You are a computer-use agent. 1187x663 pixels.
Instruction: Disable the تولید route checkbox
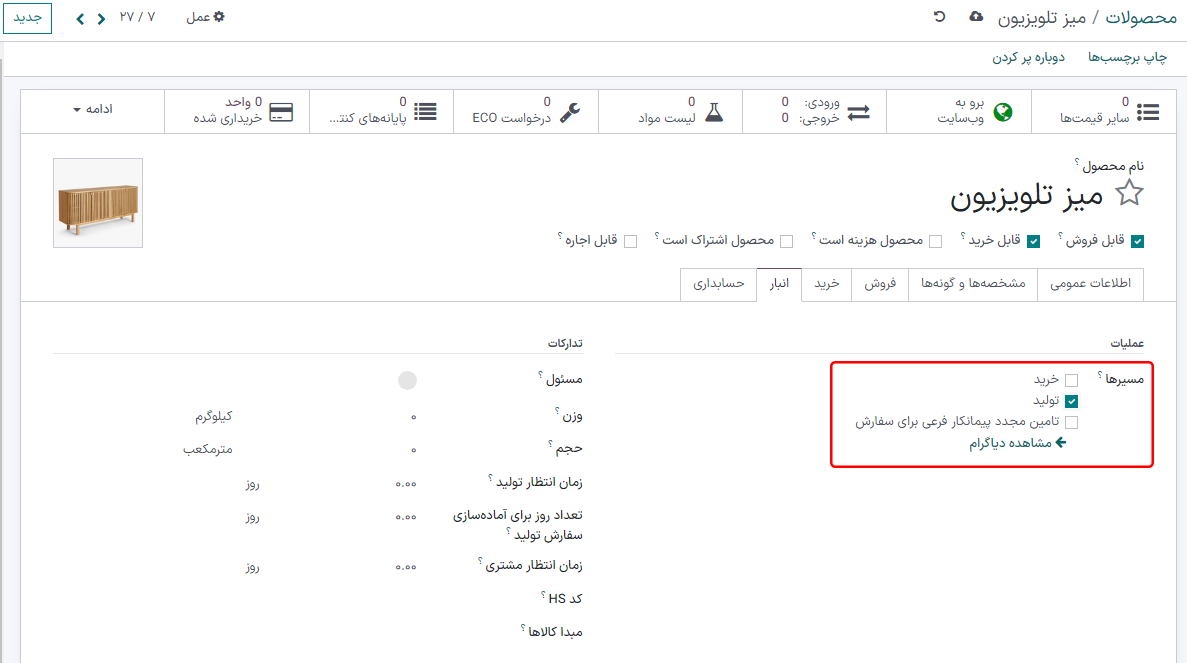pos(1073,401)
